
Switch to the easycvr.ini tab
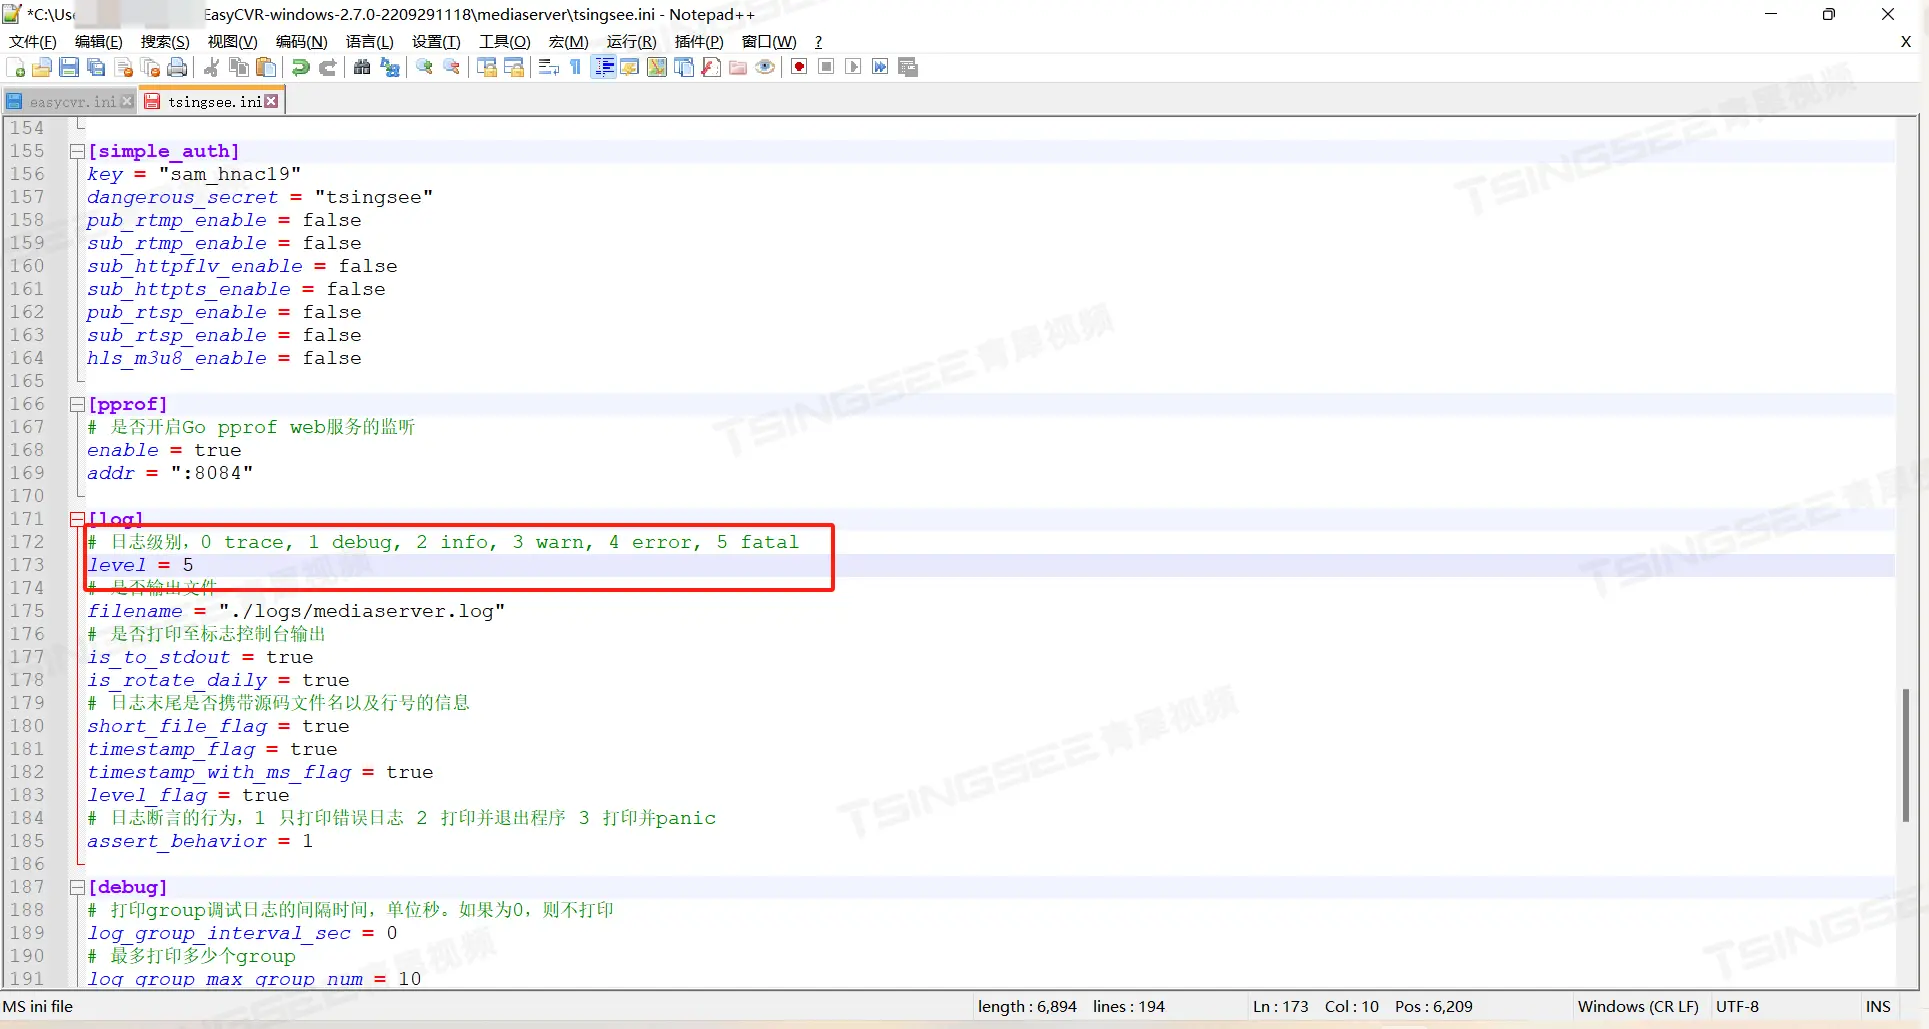pos(70,102)
